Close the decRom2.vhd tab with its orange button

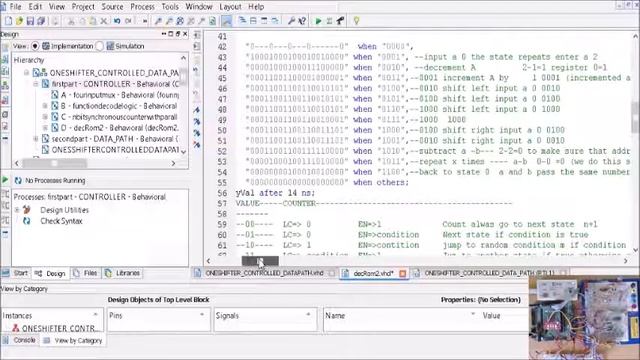(402, 273)
